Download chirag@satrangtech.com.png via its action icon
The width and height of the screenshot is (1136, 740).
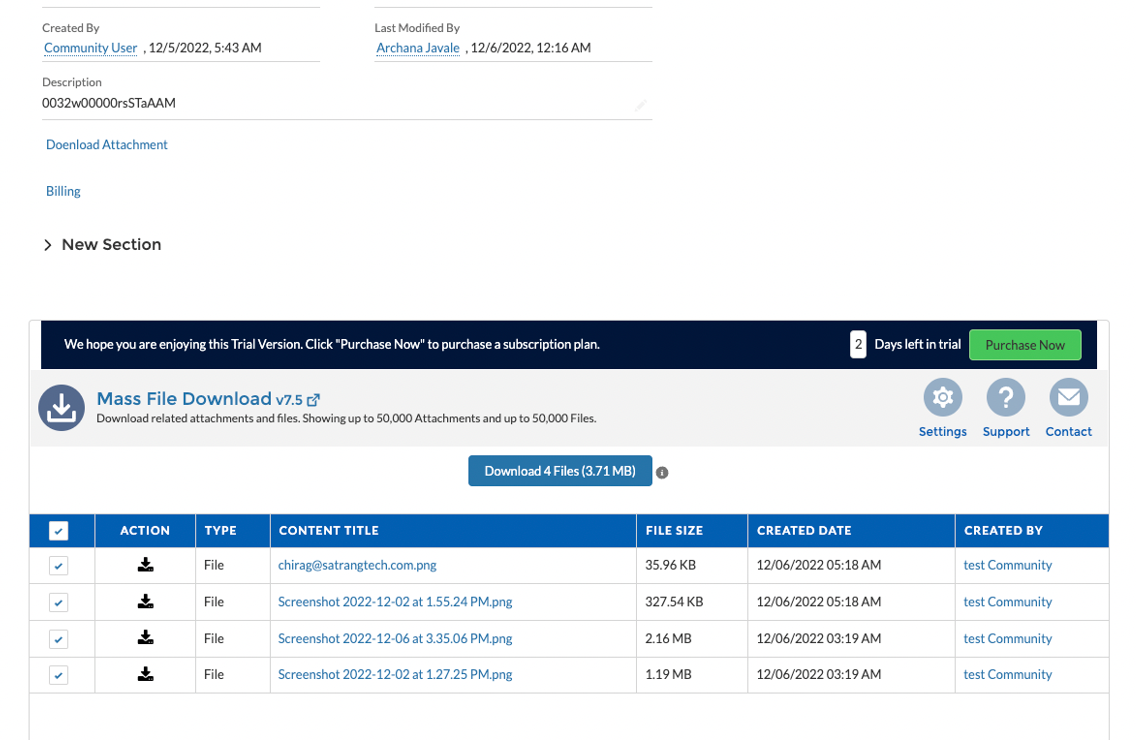click(146, 565)
